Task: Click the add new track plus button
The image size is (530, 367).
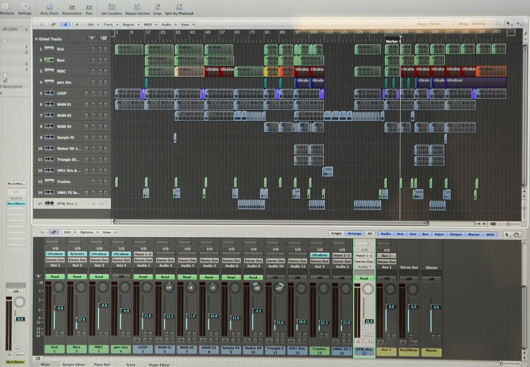Action: (92, 39)
